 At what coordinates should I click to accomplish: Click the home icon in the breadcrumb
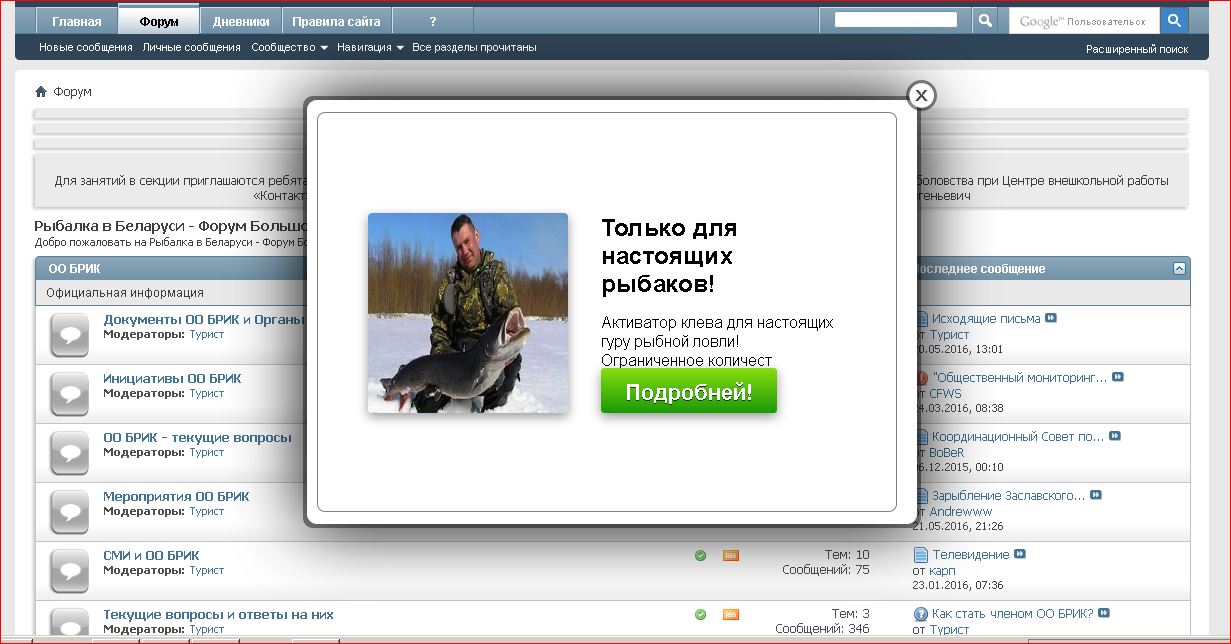41,92
